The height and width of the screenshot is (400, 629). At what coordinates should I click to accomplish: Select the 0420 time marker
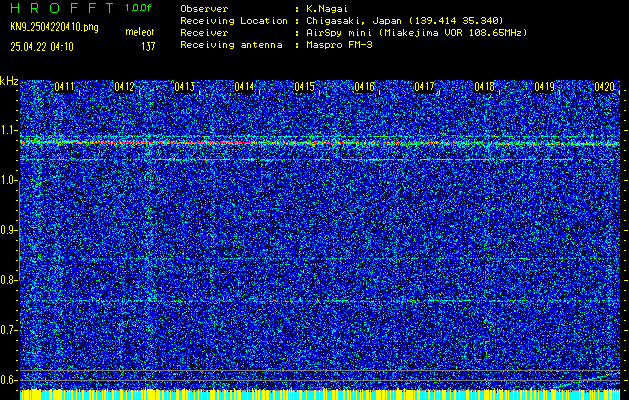(605, 87)
